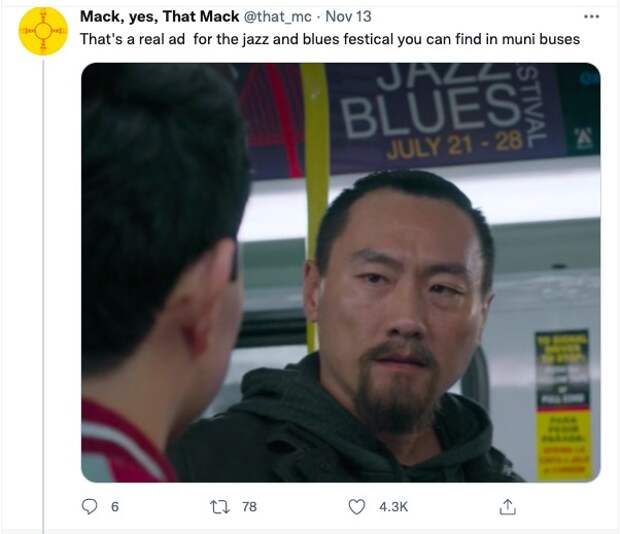Open tweet permalink via 'Nov 13' date
This screenshot has width=620, height=534.
[348, 17]
